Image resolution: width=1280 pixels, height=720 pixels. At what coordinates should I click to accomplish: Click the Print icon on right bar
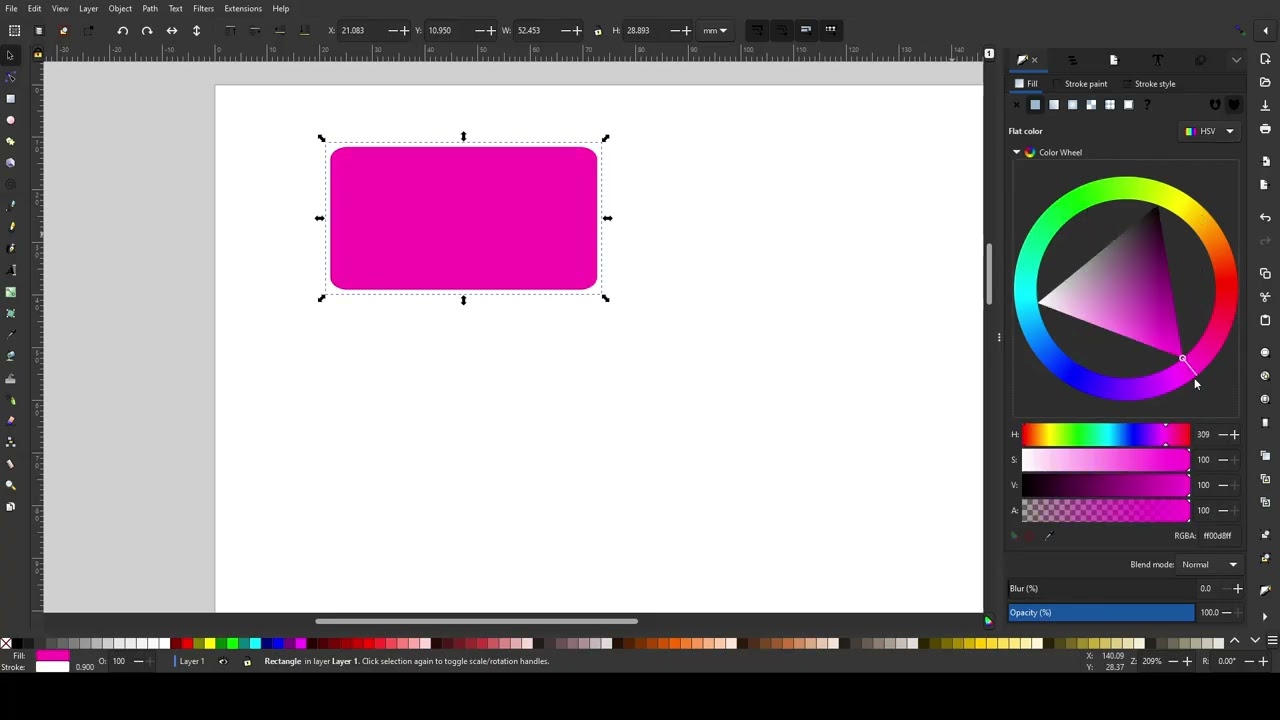tap(1265, 129)
